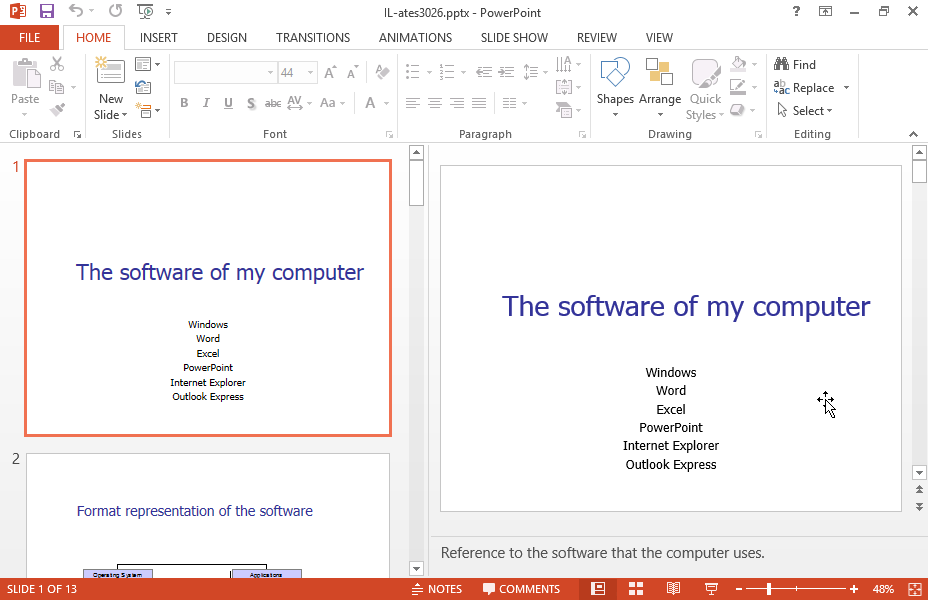Open the FILE tab
Image resolution: width=928 pixels, height=600 pixels.
[30, 37]
